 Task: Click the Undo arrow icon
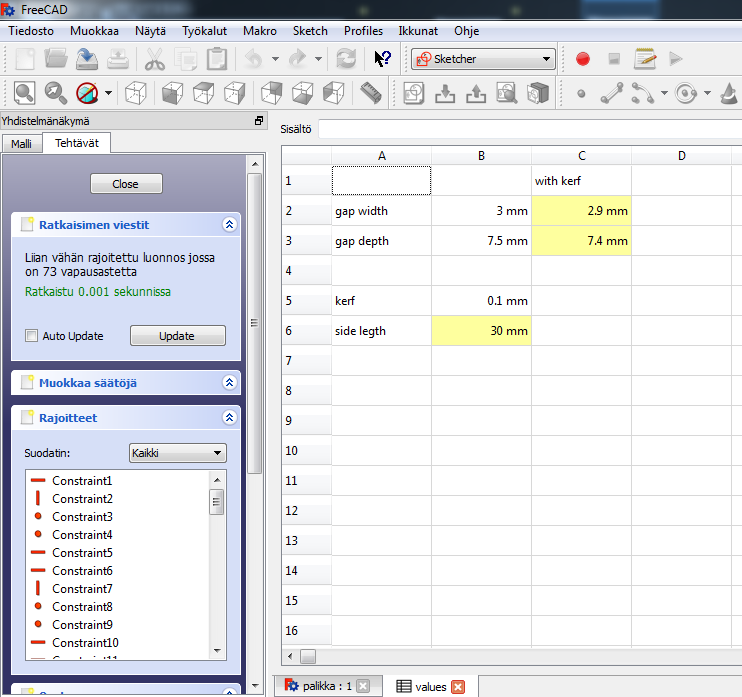click(x=254, y=59)
